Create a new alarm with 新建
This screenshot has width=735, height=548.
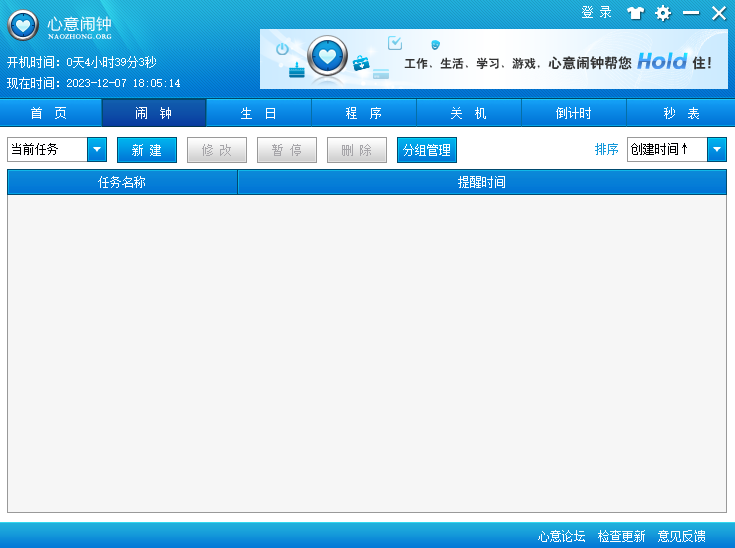(147, 150)
